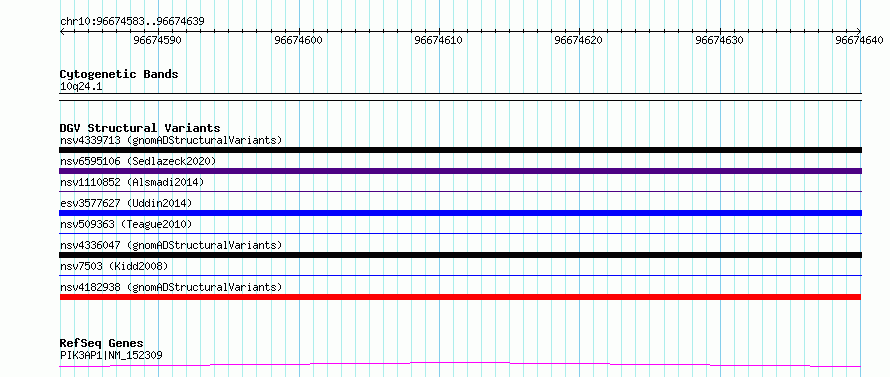Click the 96674640 ruler position
This screenshot has height=377, width=890.
click(859, 40)
